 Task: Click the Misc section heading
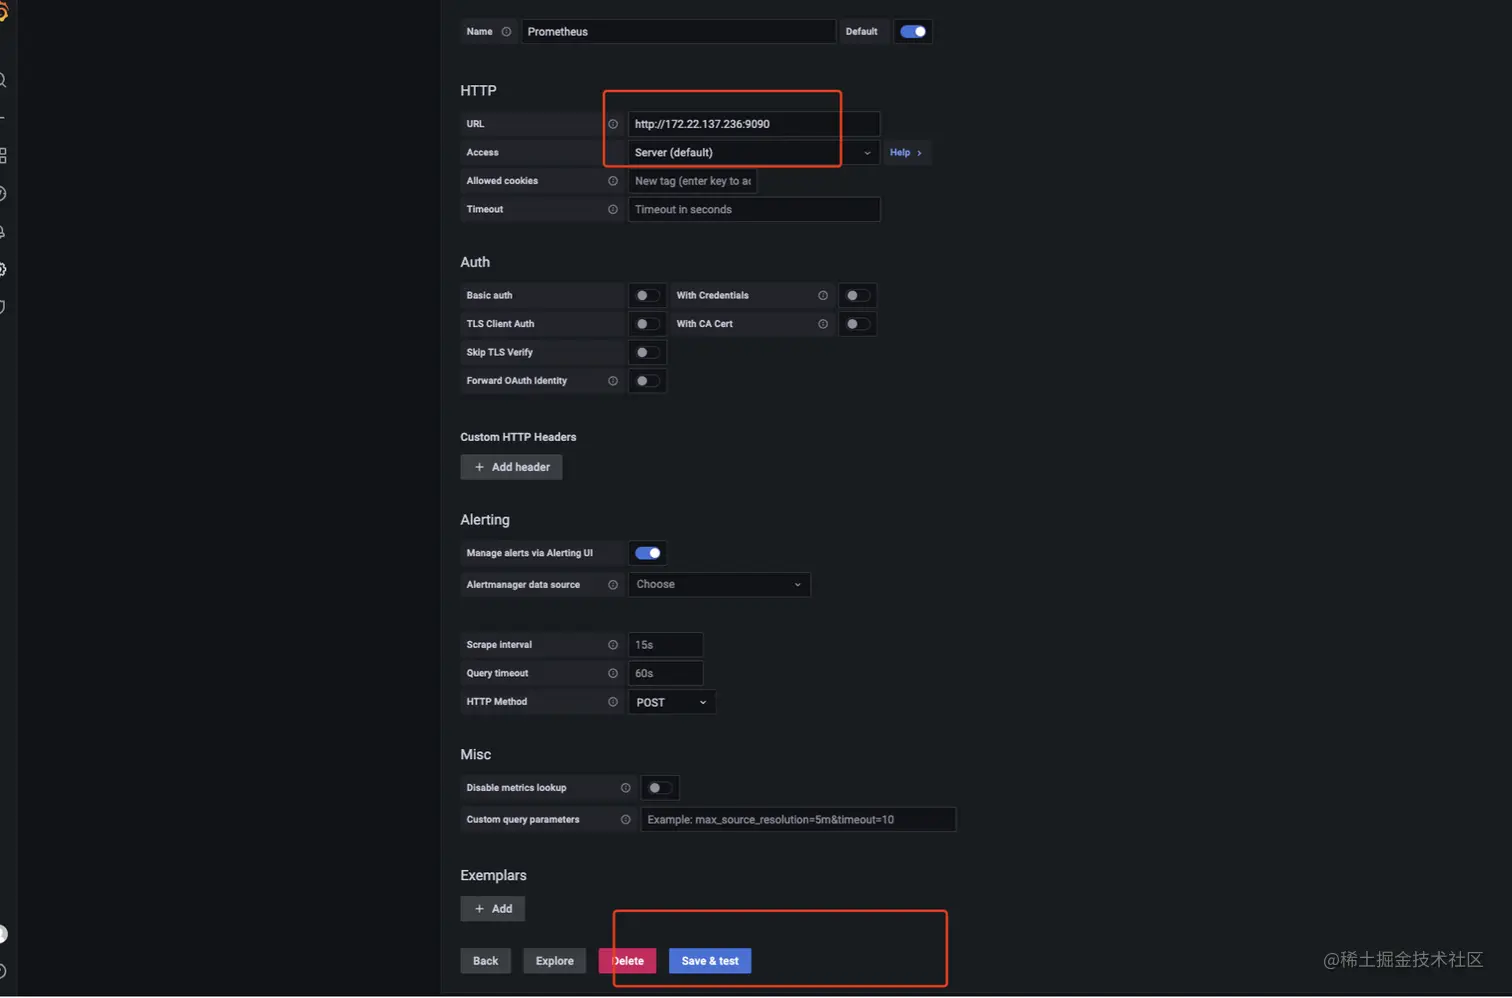[x=475, y=754]
